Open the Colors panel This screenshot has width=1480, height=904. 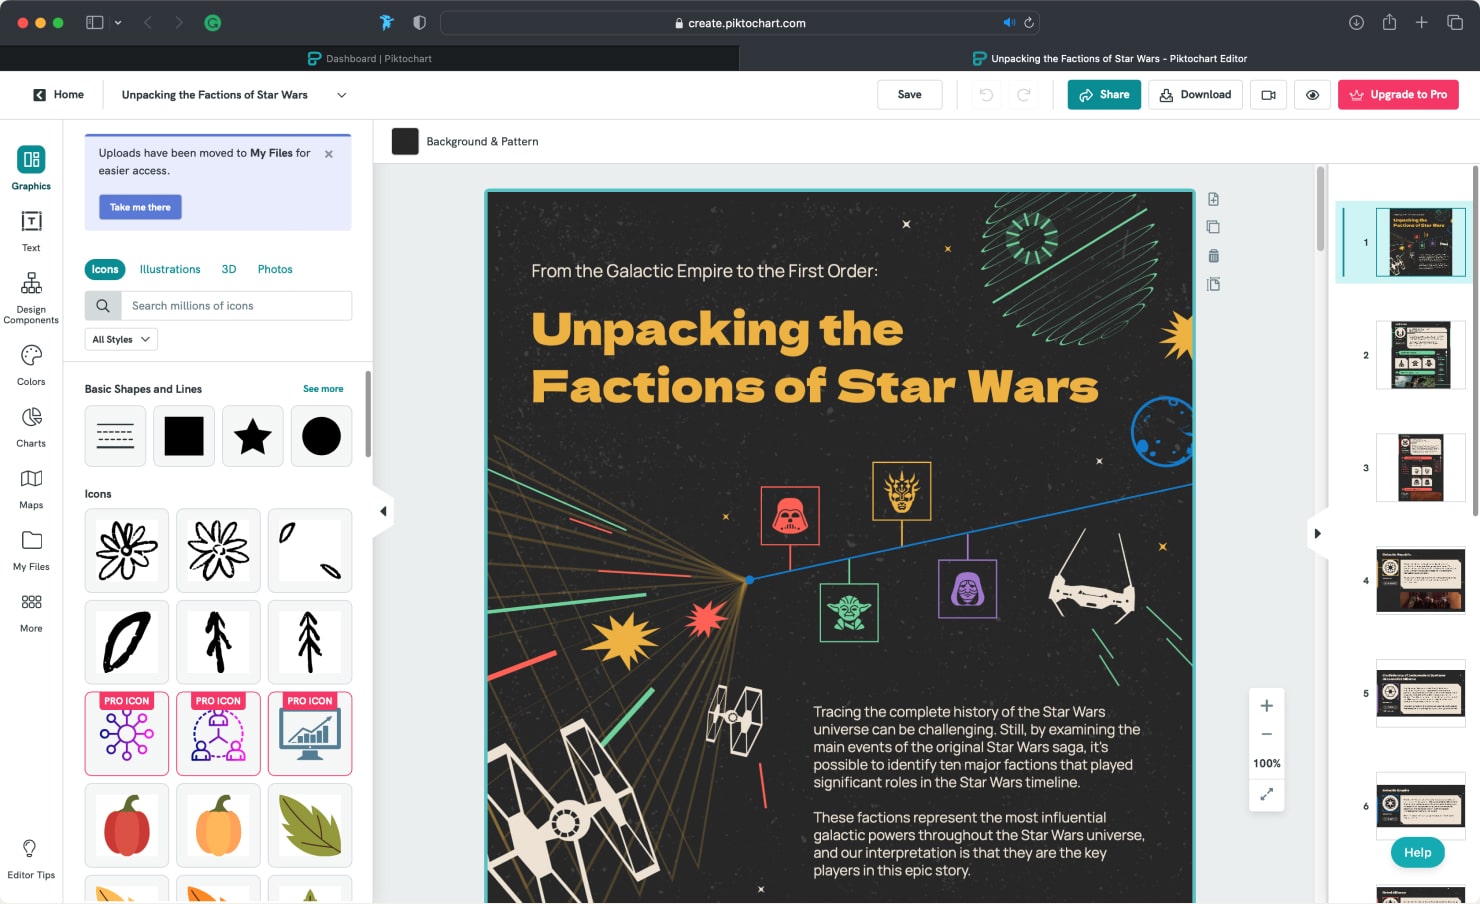(31, 365)
